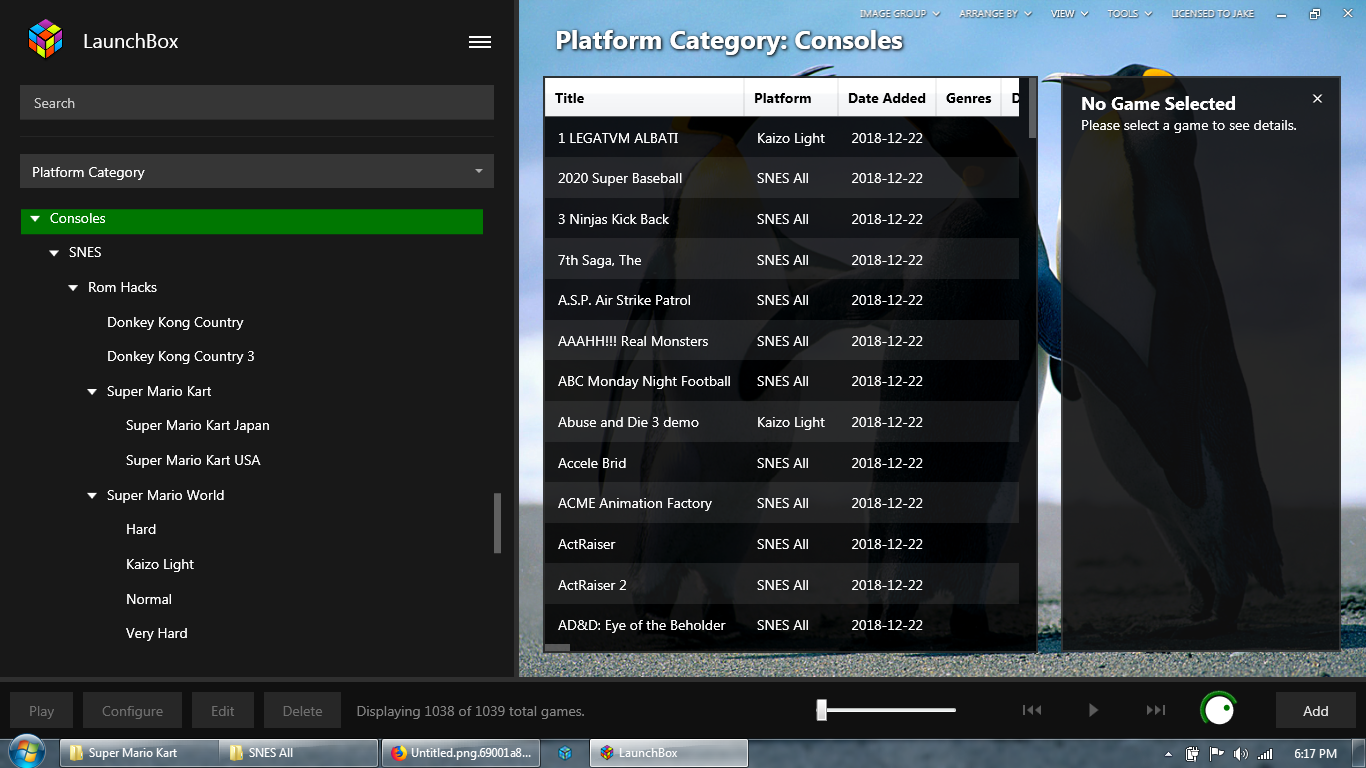
Task: Collapse the Rom Hacks tree node
Action: (x=73, y=288)
